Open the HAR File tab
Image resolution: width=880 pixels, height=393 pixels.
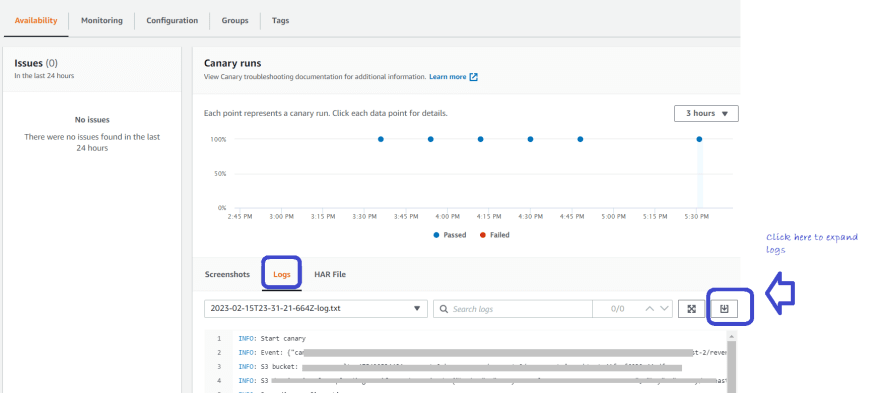330,275
